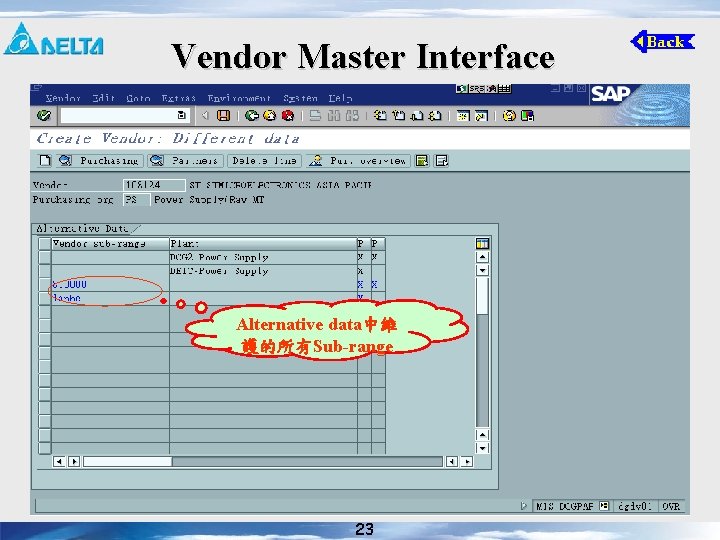The width and height of the screenshot is (720, 540).
Task: Open the Environment menu
Action: pos(239,98)
